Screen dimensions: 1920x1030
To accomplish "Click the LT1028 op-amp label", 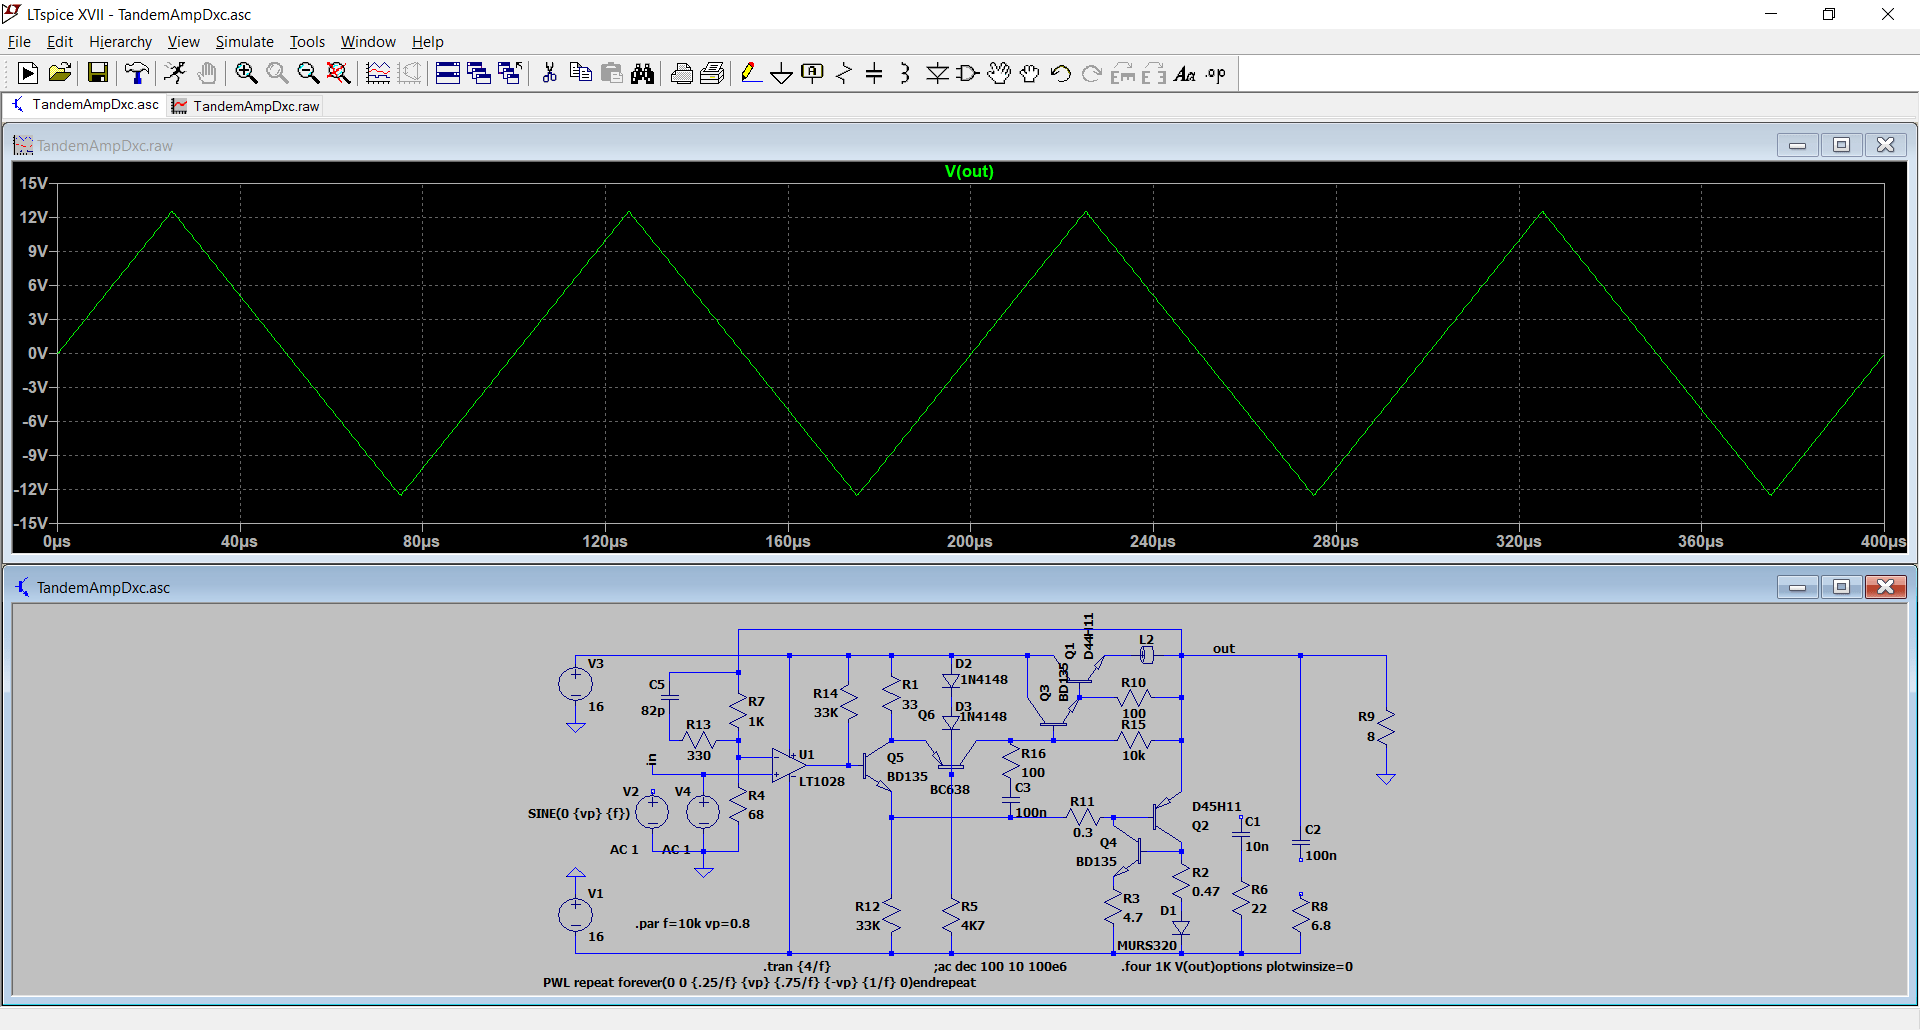I will [x=822, y=781].
